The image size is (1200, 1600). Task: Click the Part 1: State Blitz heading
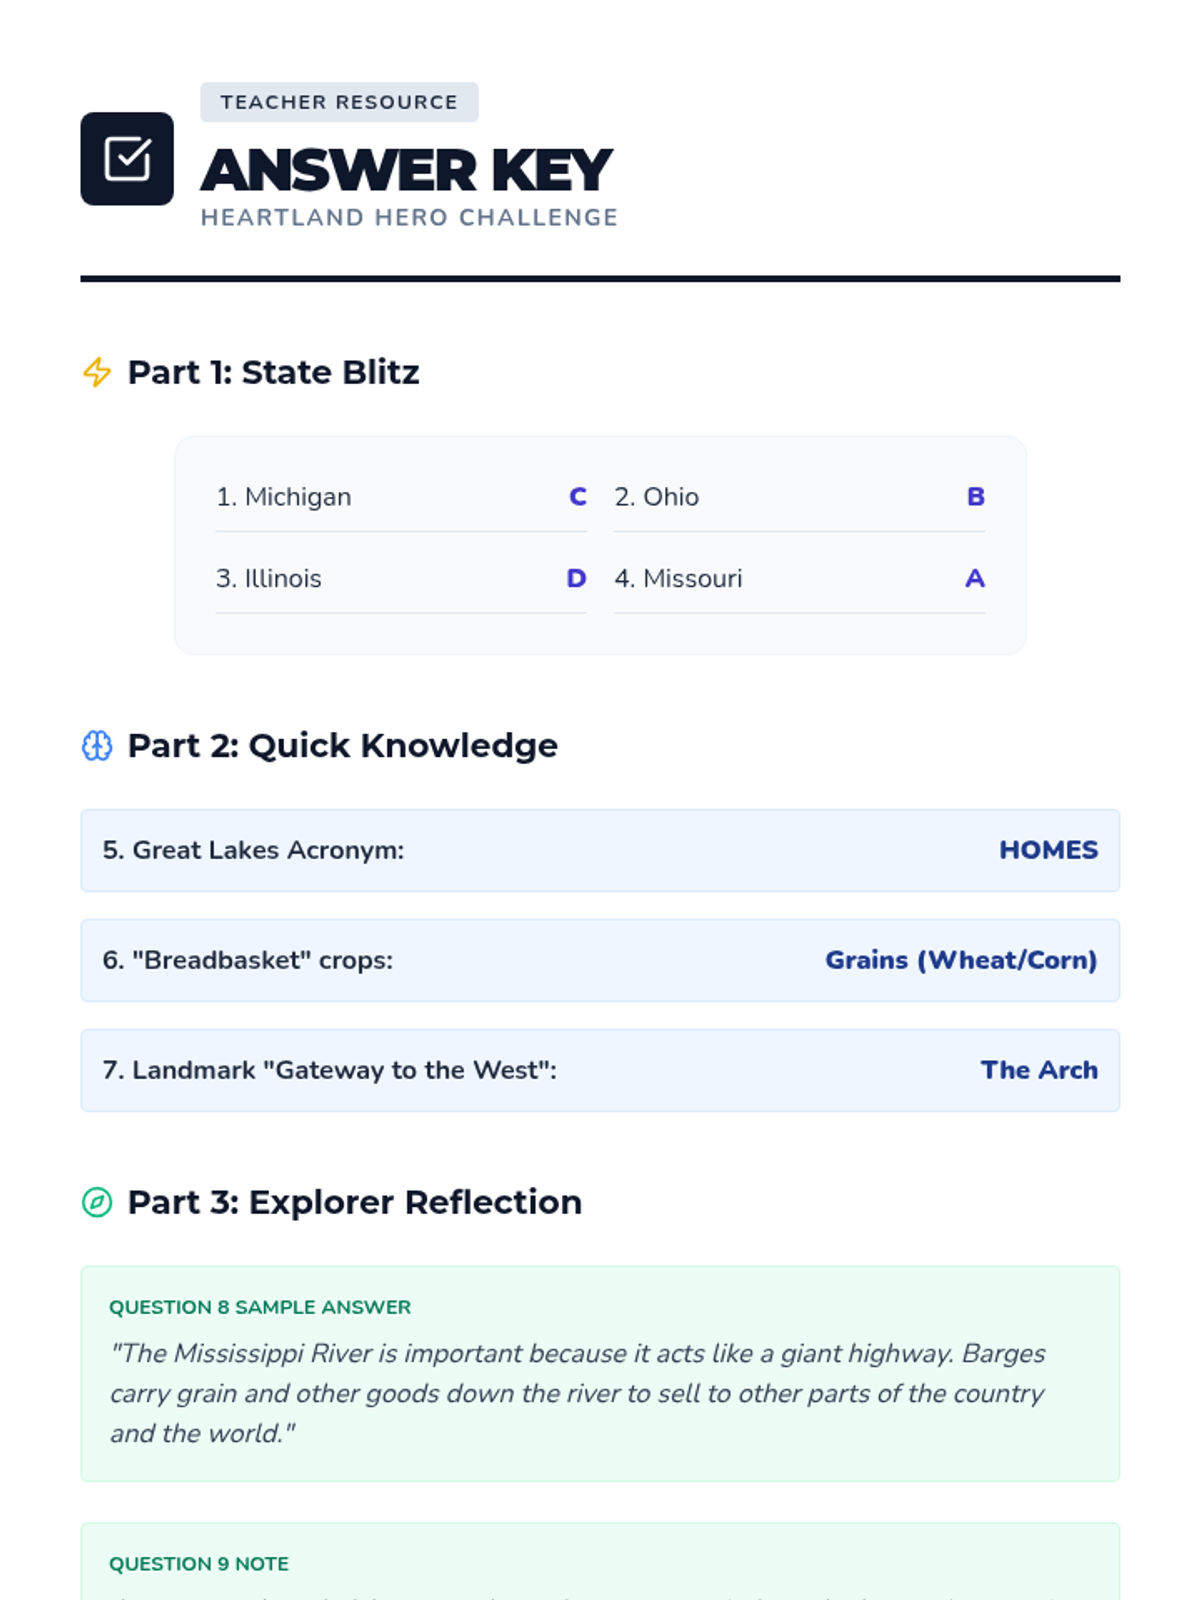coord(273,372)
